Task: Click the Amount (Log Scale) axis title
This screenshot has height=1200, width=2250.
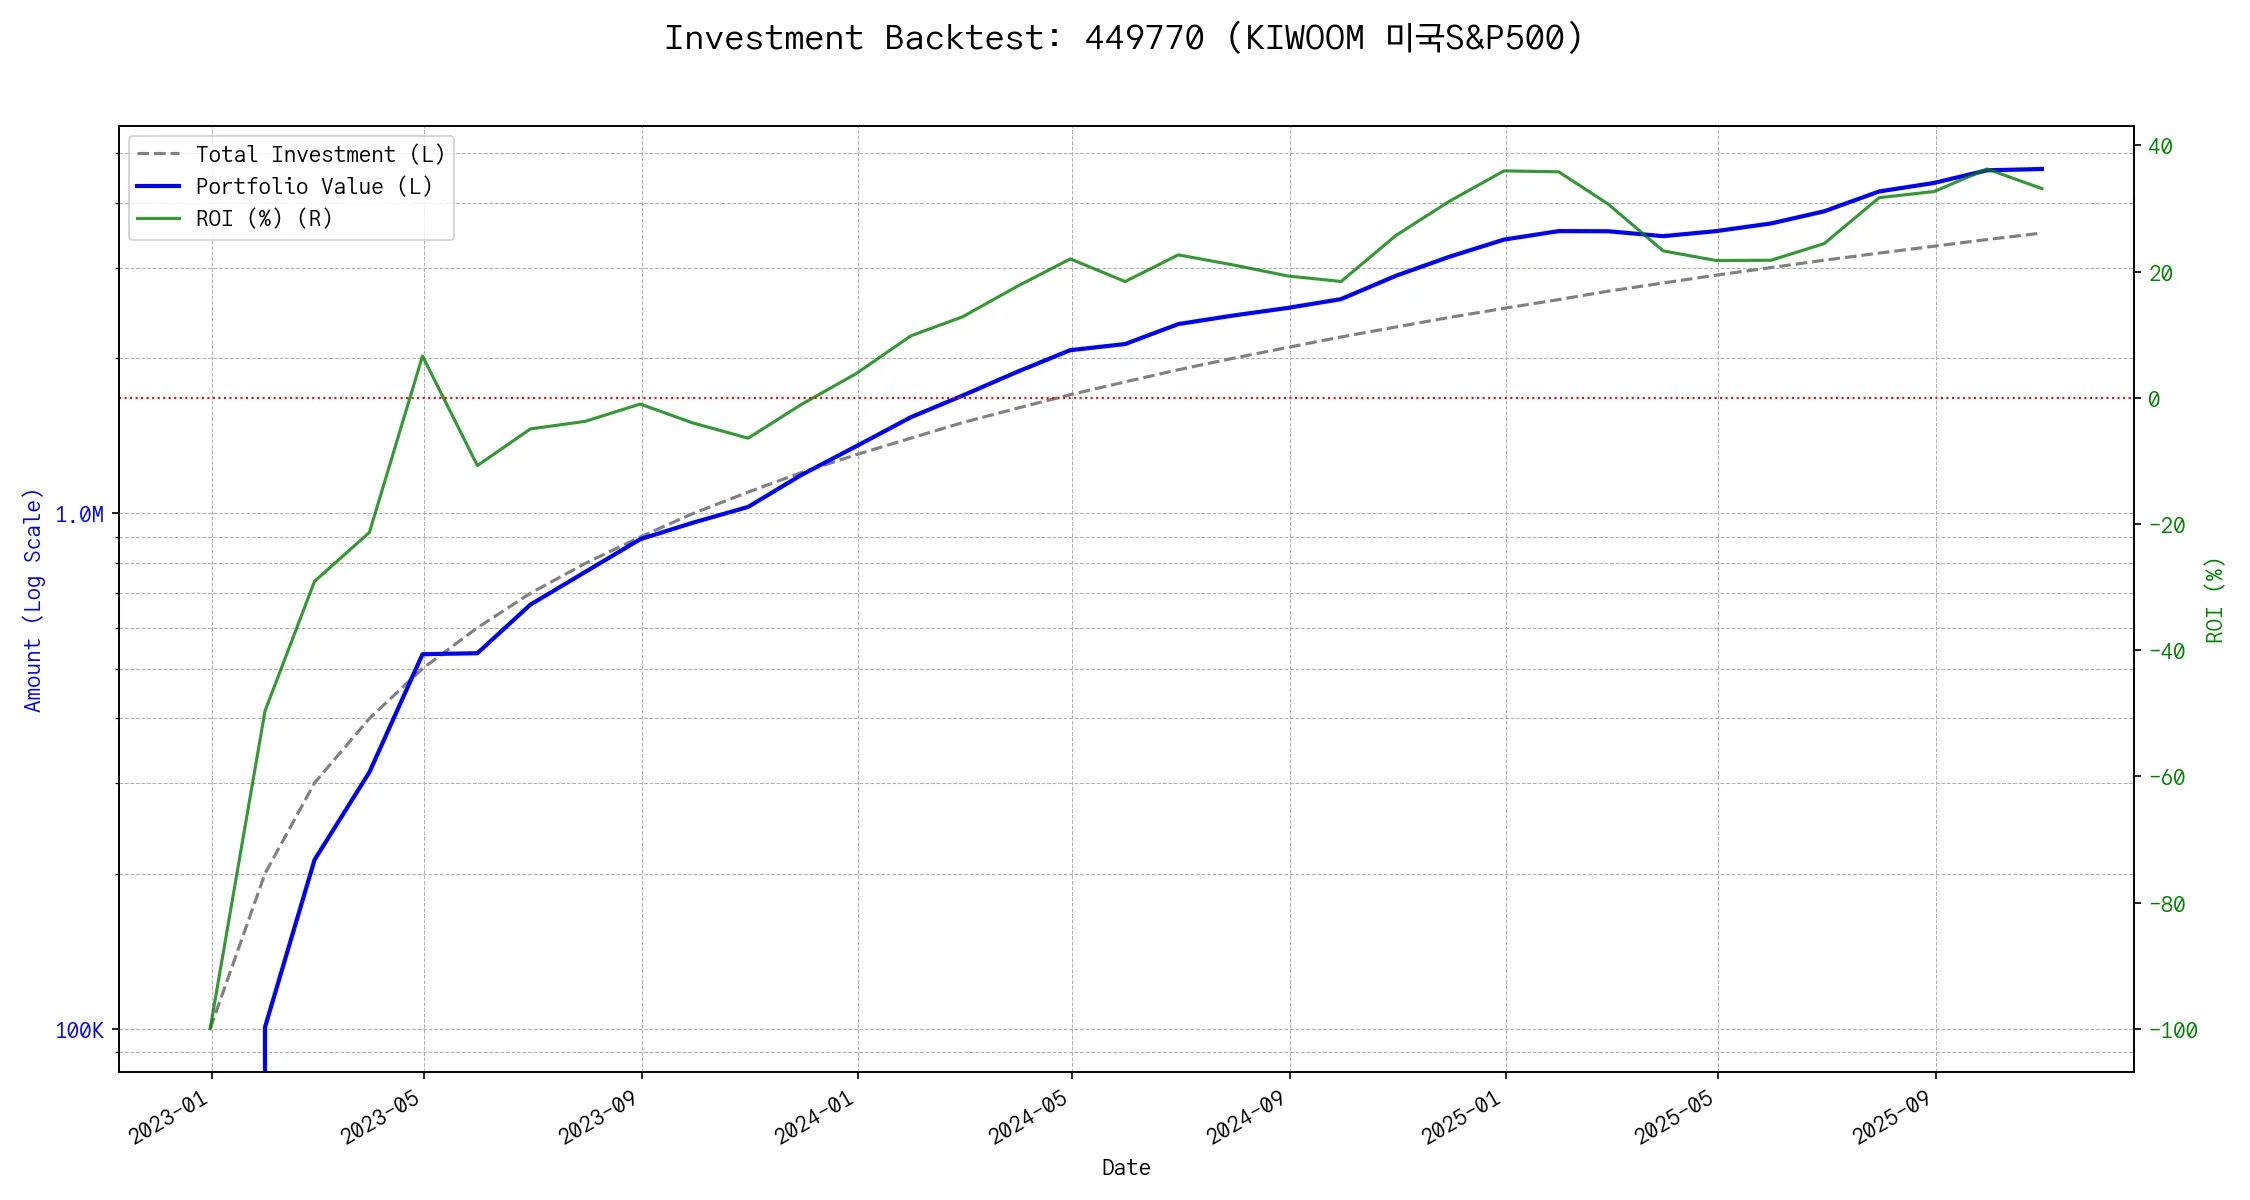Action: [33, 600]
